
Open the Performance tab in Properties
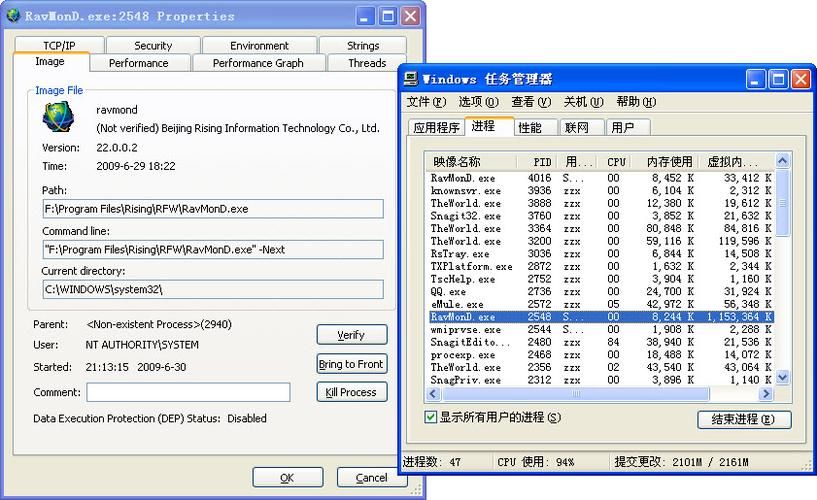pyautogui.click(x=139, y=63)
